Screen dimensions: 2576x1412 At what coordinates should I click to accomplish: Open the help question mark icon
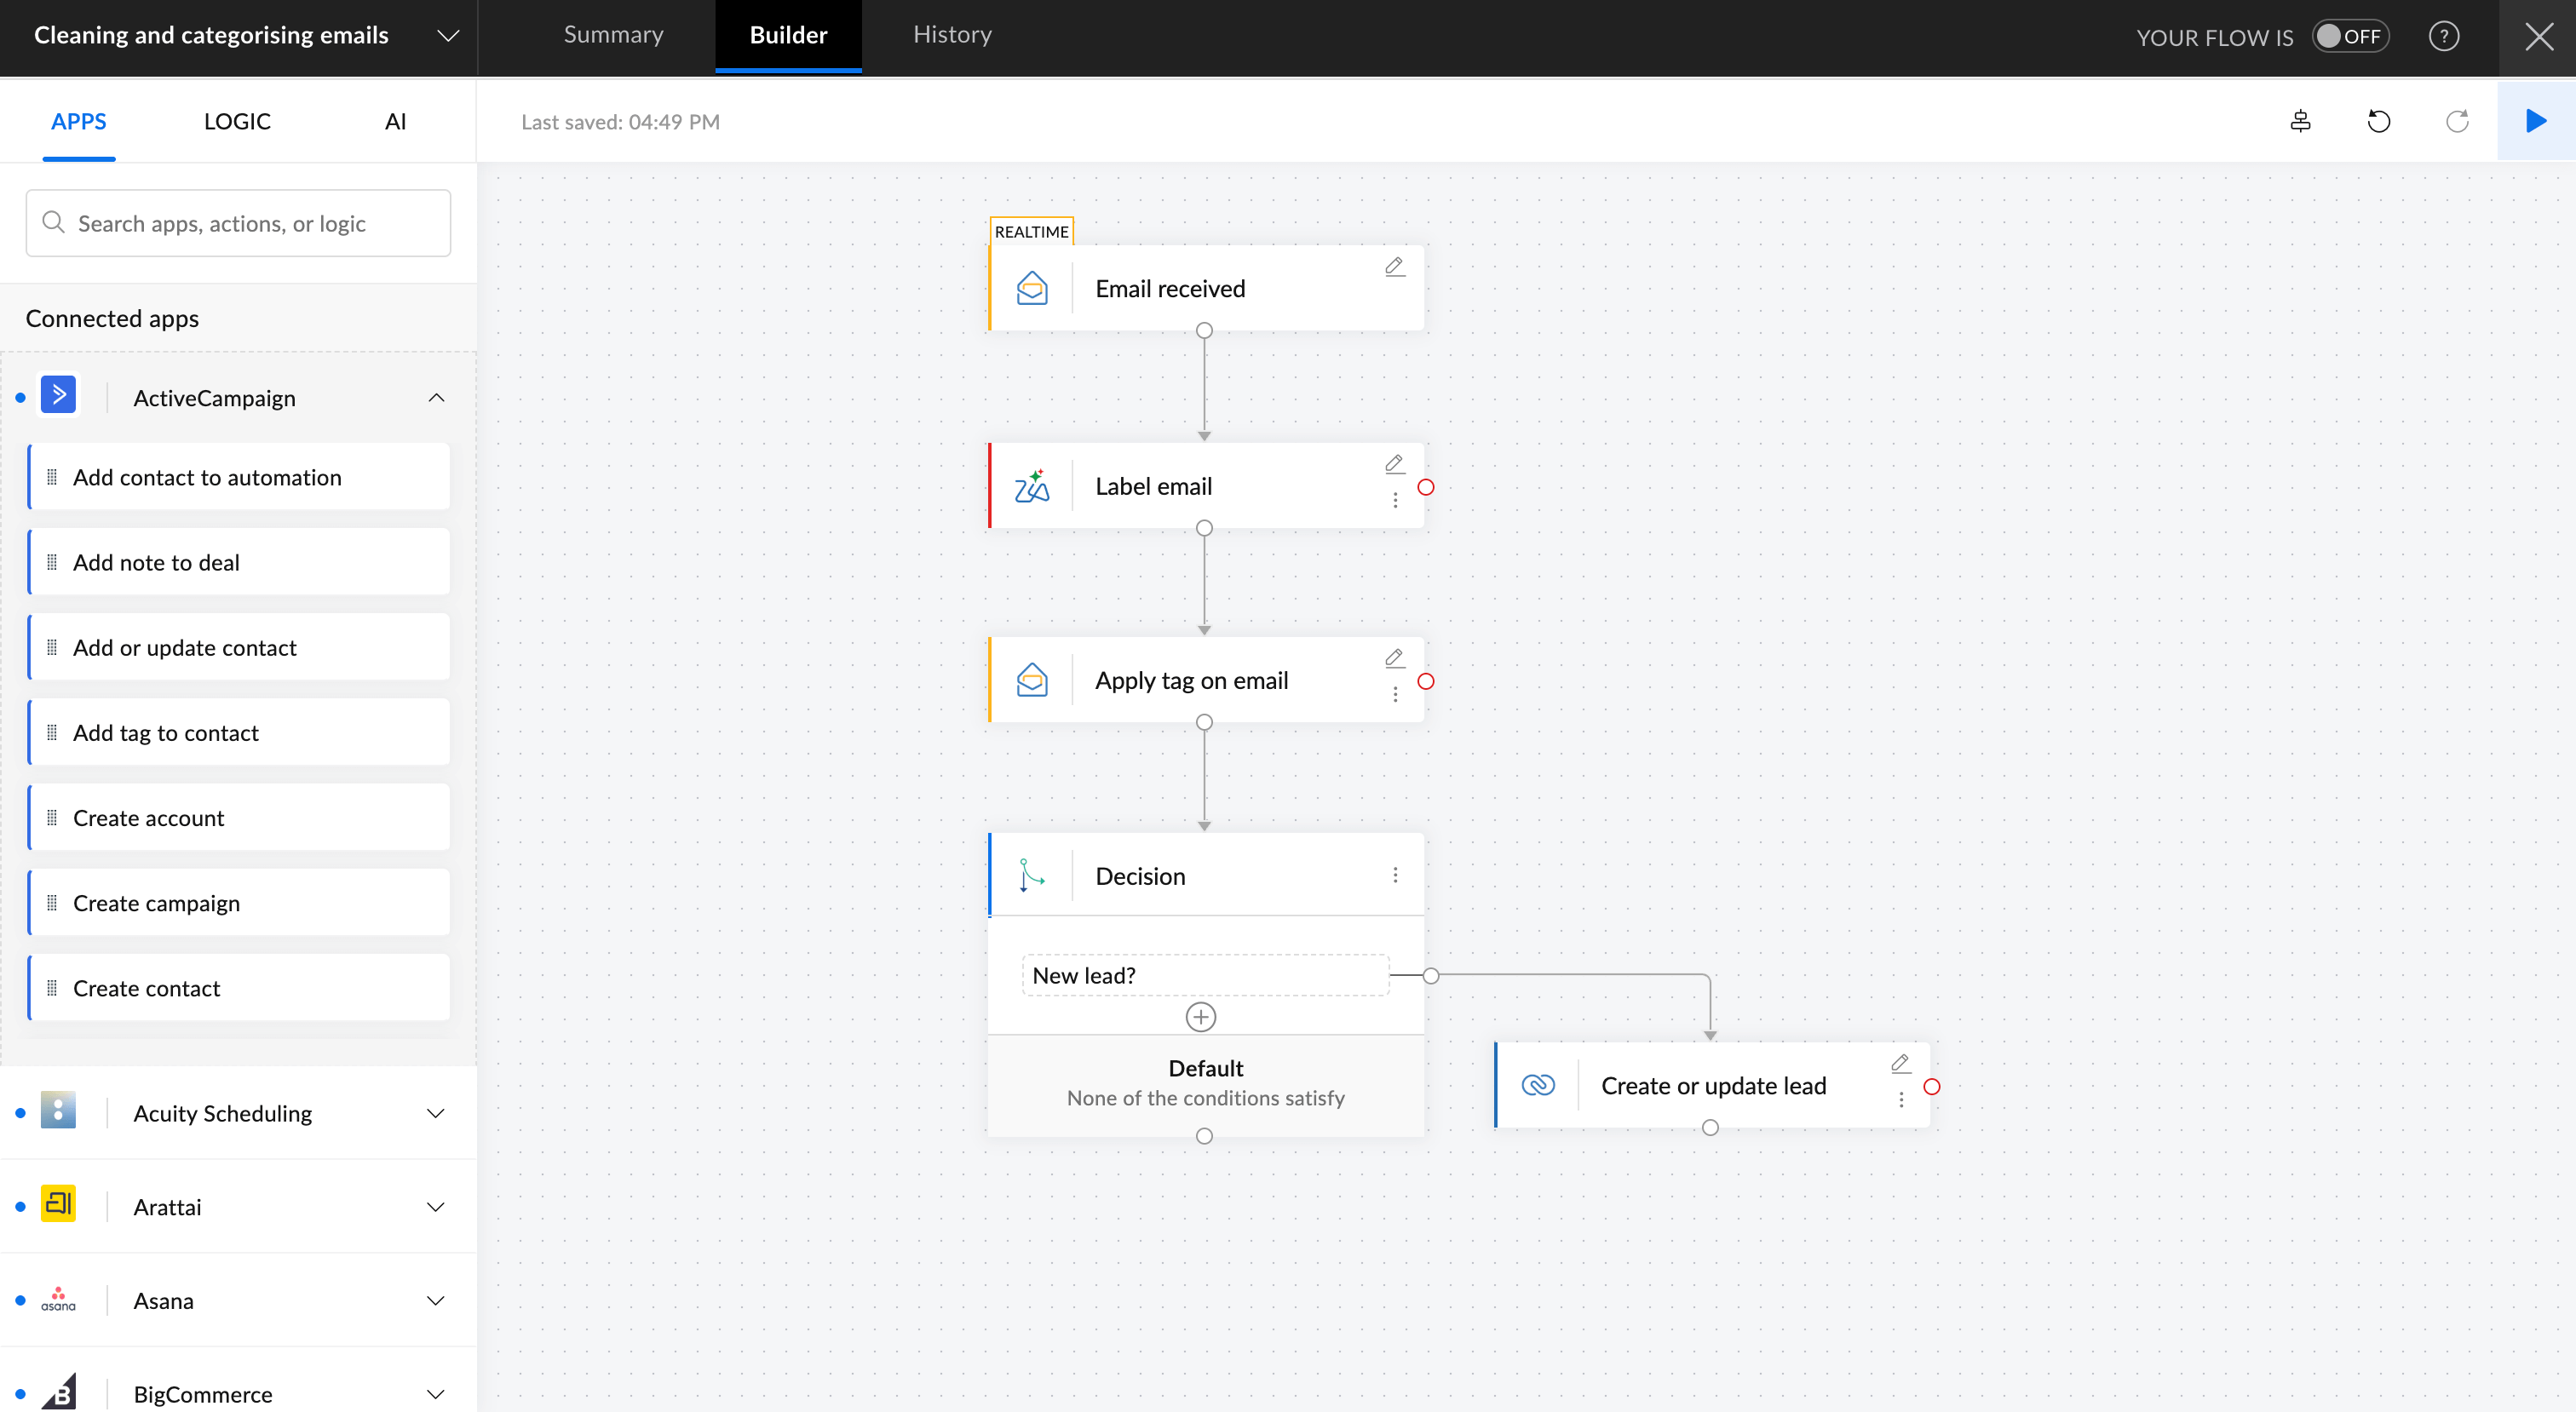2443,37
